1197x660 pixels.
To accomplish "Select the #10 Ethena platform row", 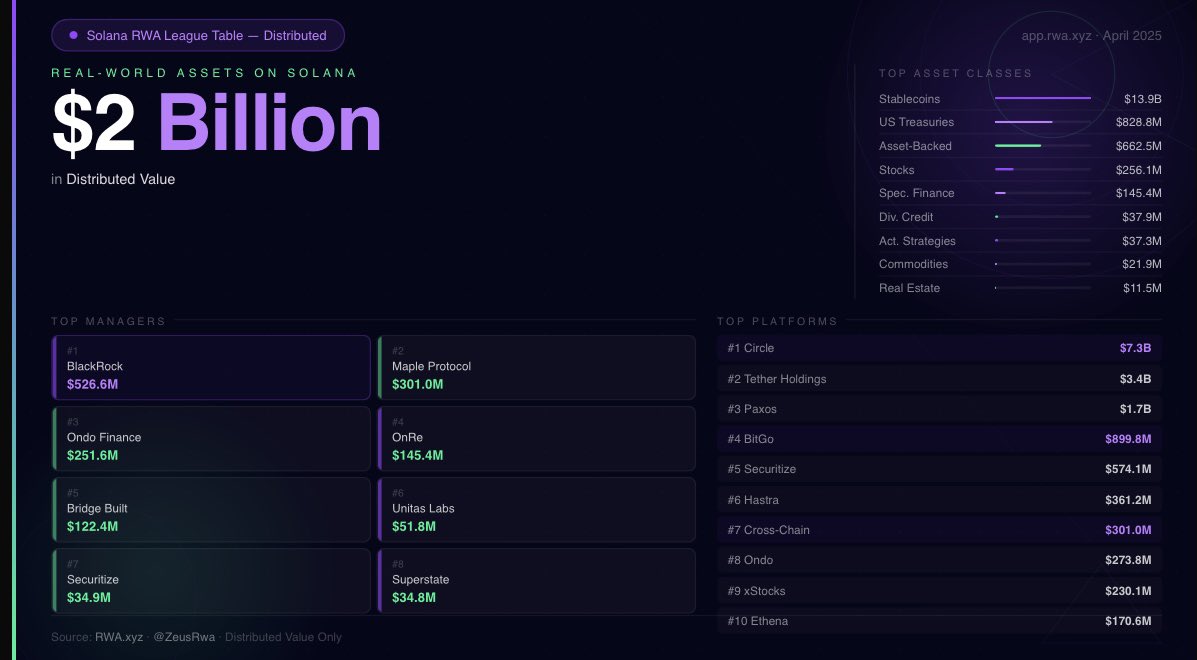I will point(939,621).
